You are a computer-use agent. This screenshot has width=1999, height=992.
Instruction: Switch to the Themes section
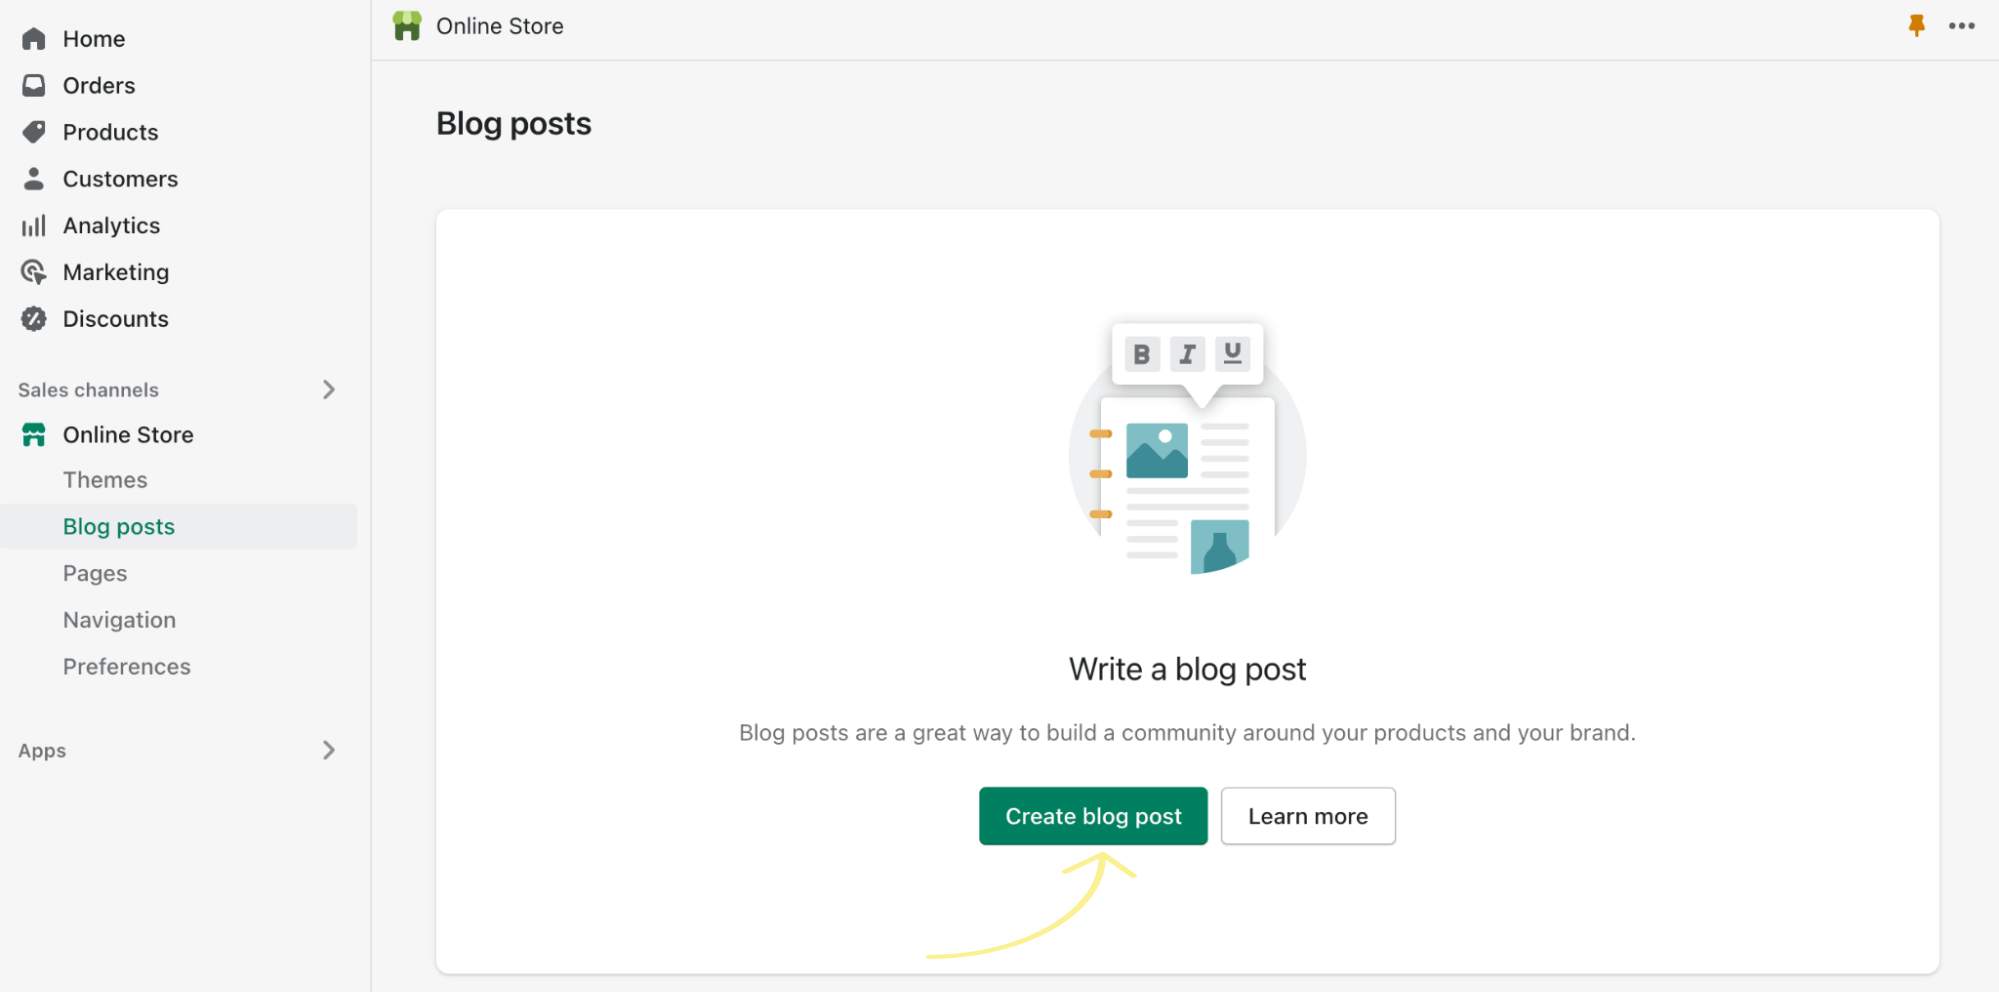pyautogui.click(x=105, y=479)
